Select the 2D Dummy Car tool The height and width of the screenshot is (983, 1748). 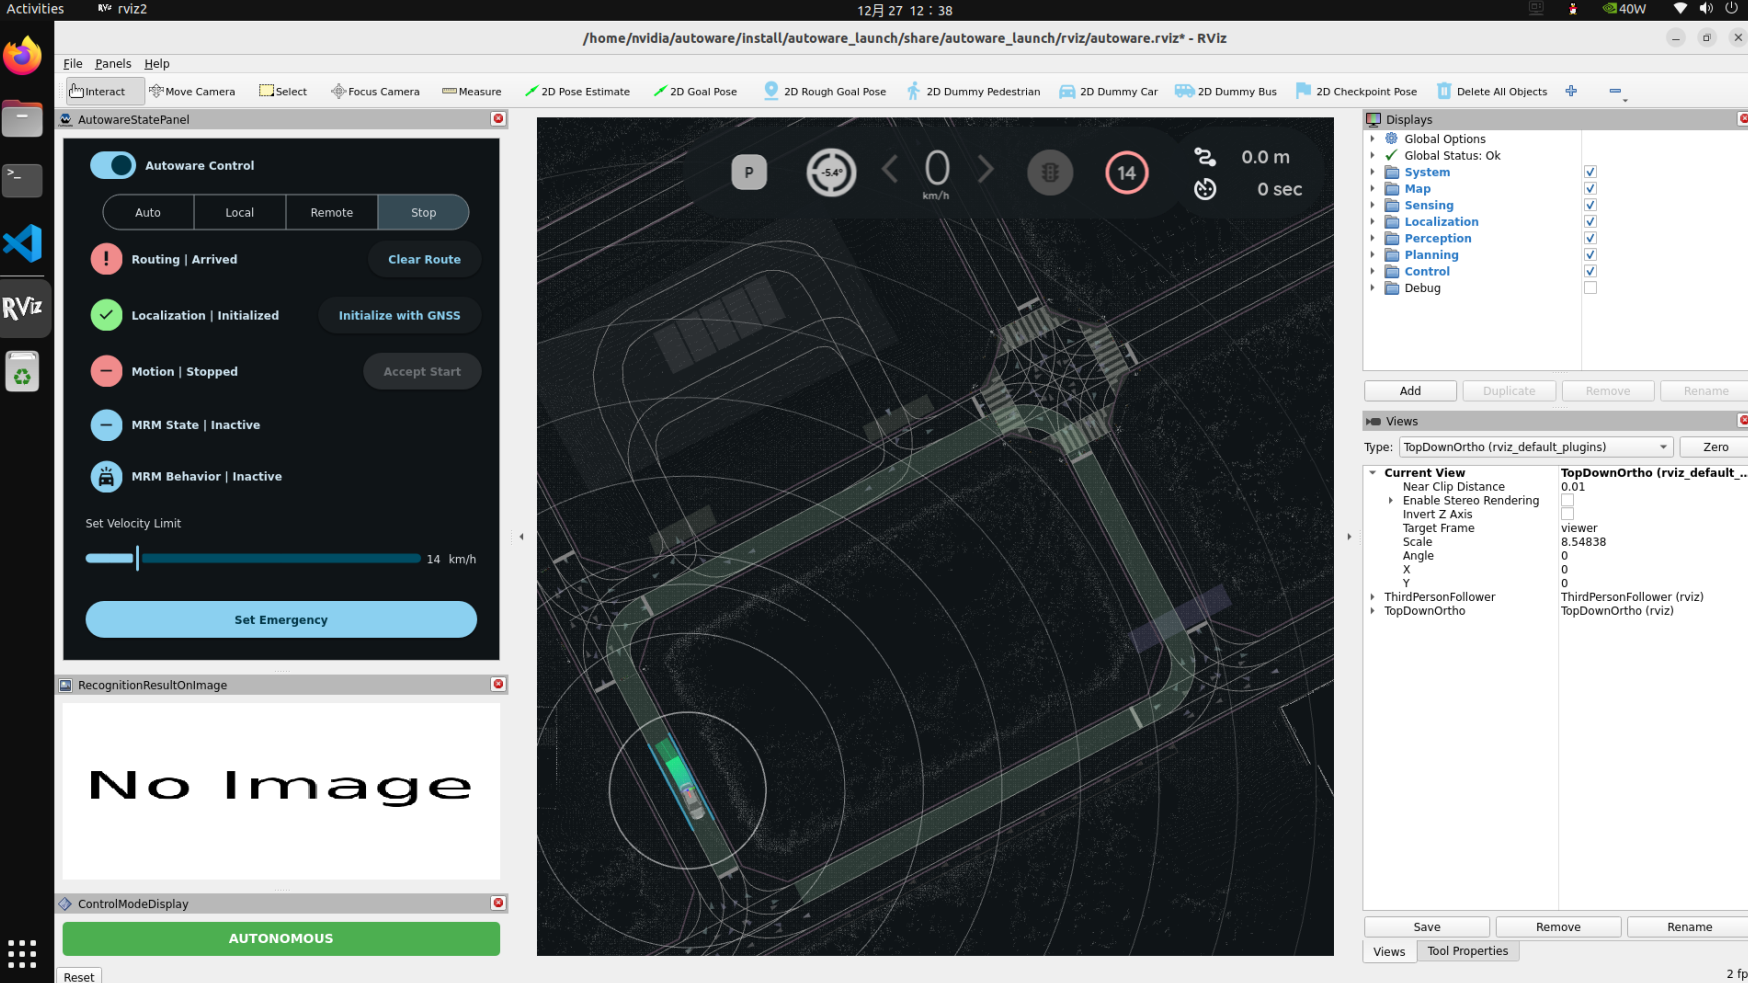[1108, 90]
